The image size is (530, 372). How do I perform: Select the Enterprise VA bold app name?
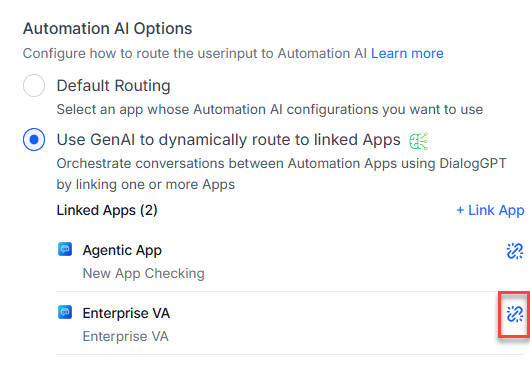(126, 313)
